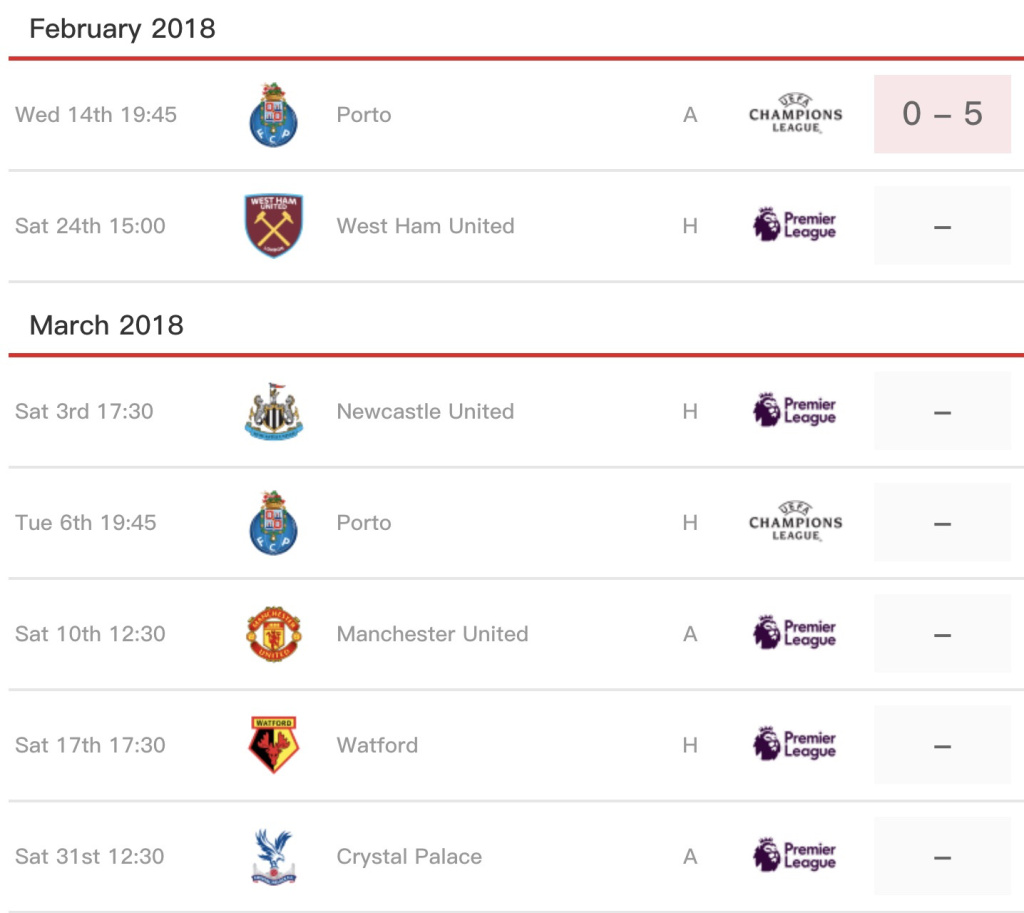Open the 0 – 5 score result box
This screenshot has width=1024, height=913.
942,114
